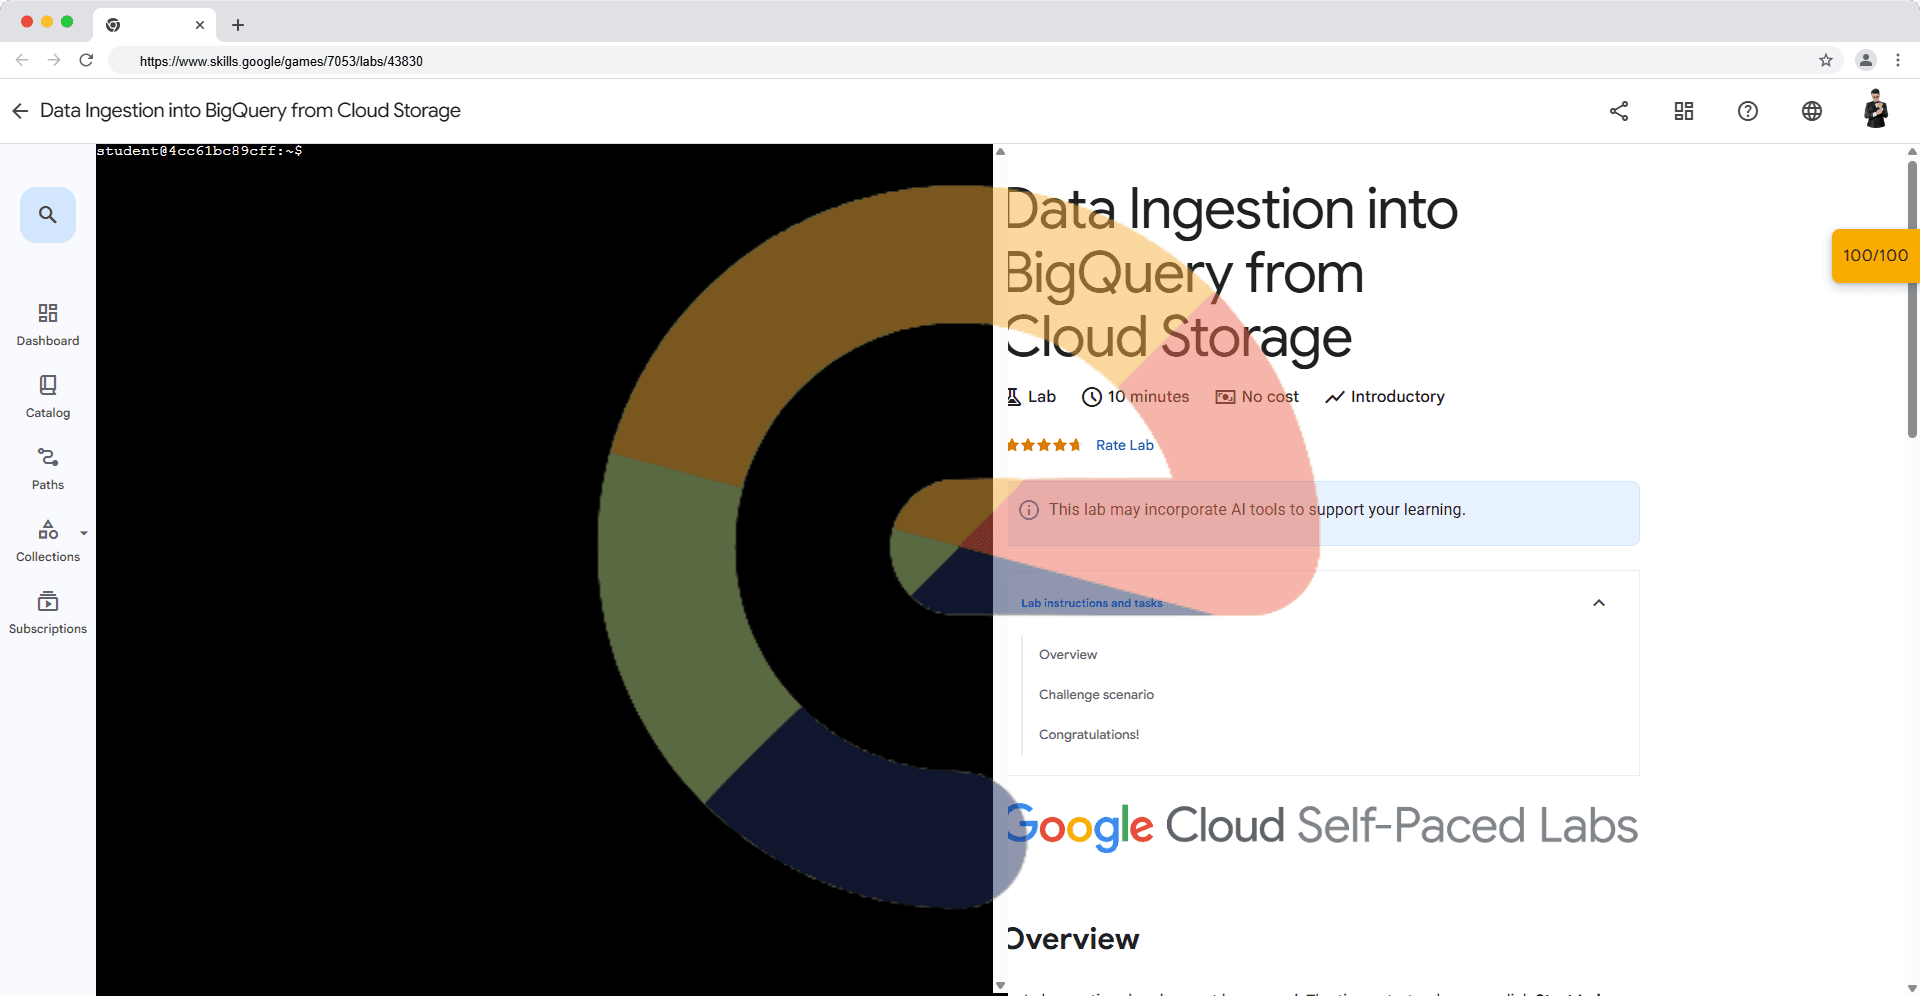Open the Paths sidebar item

pos(48,469)
